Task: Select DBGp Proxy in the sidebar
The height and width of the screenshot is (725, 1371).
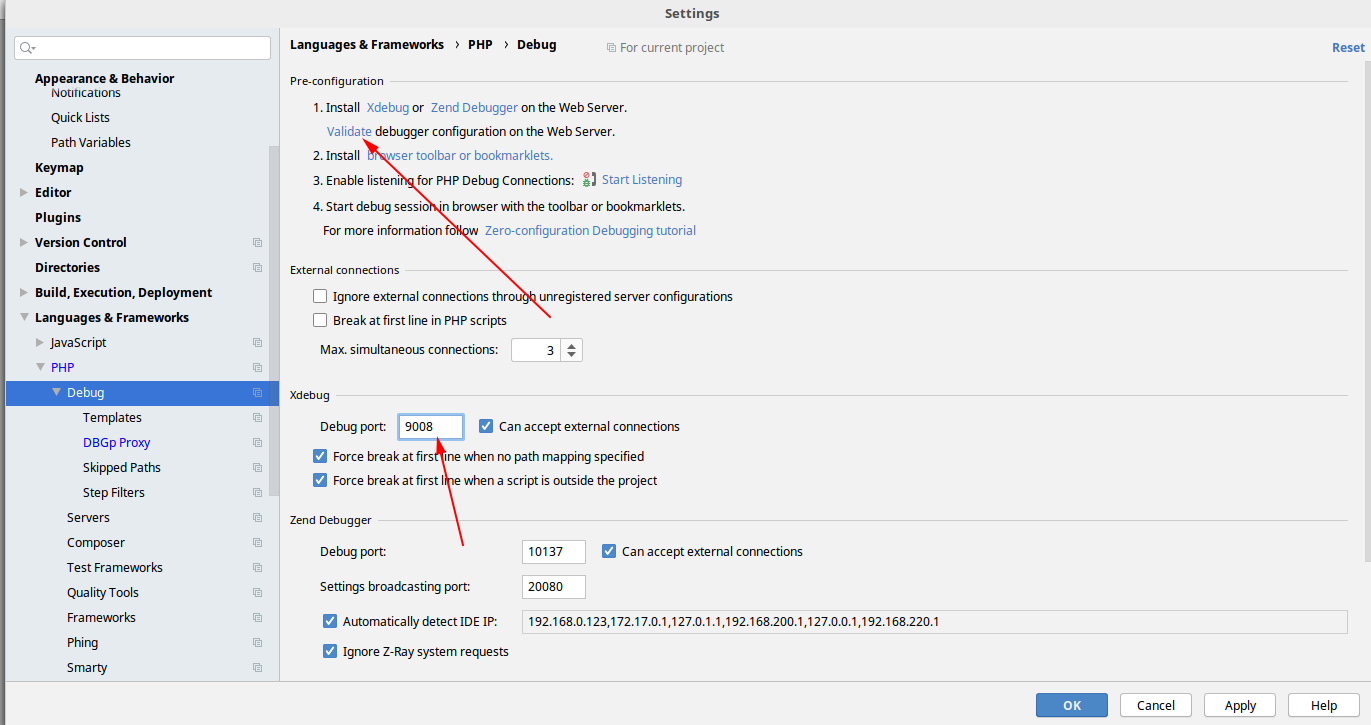Action: [x=116, y=442]
